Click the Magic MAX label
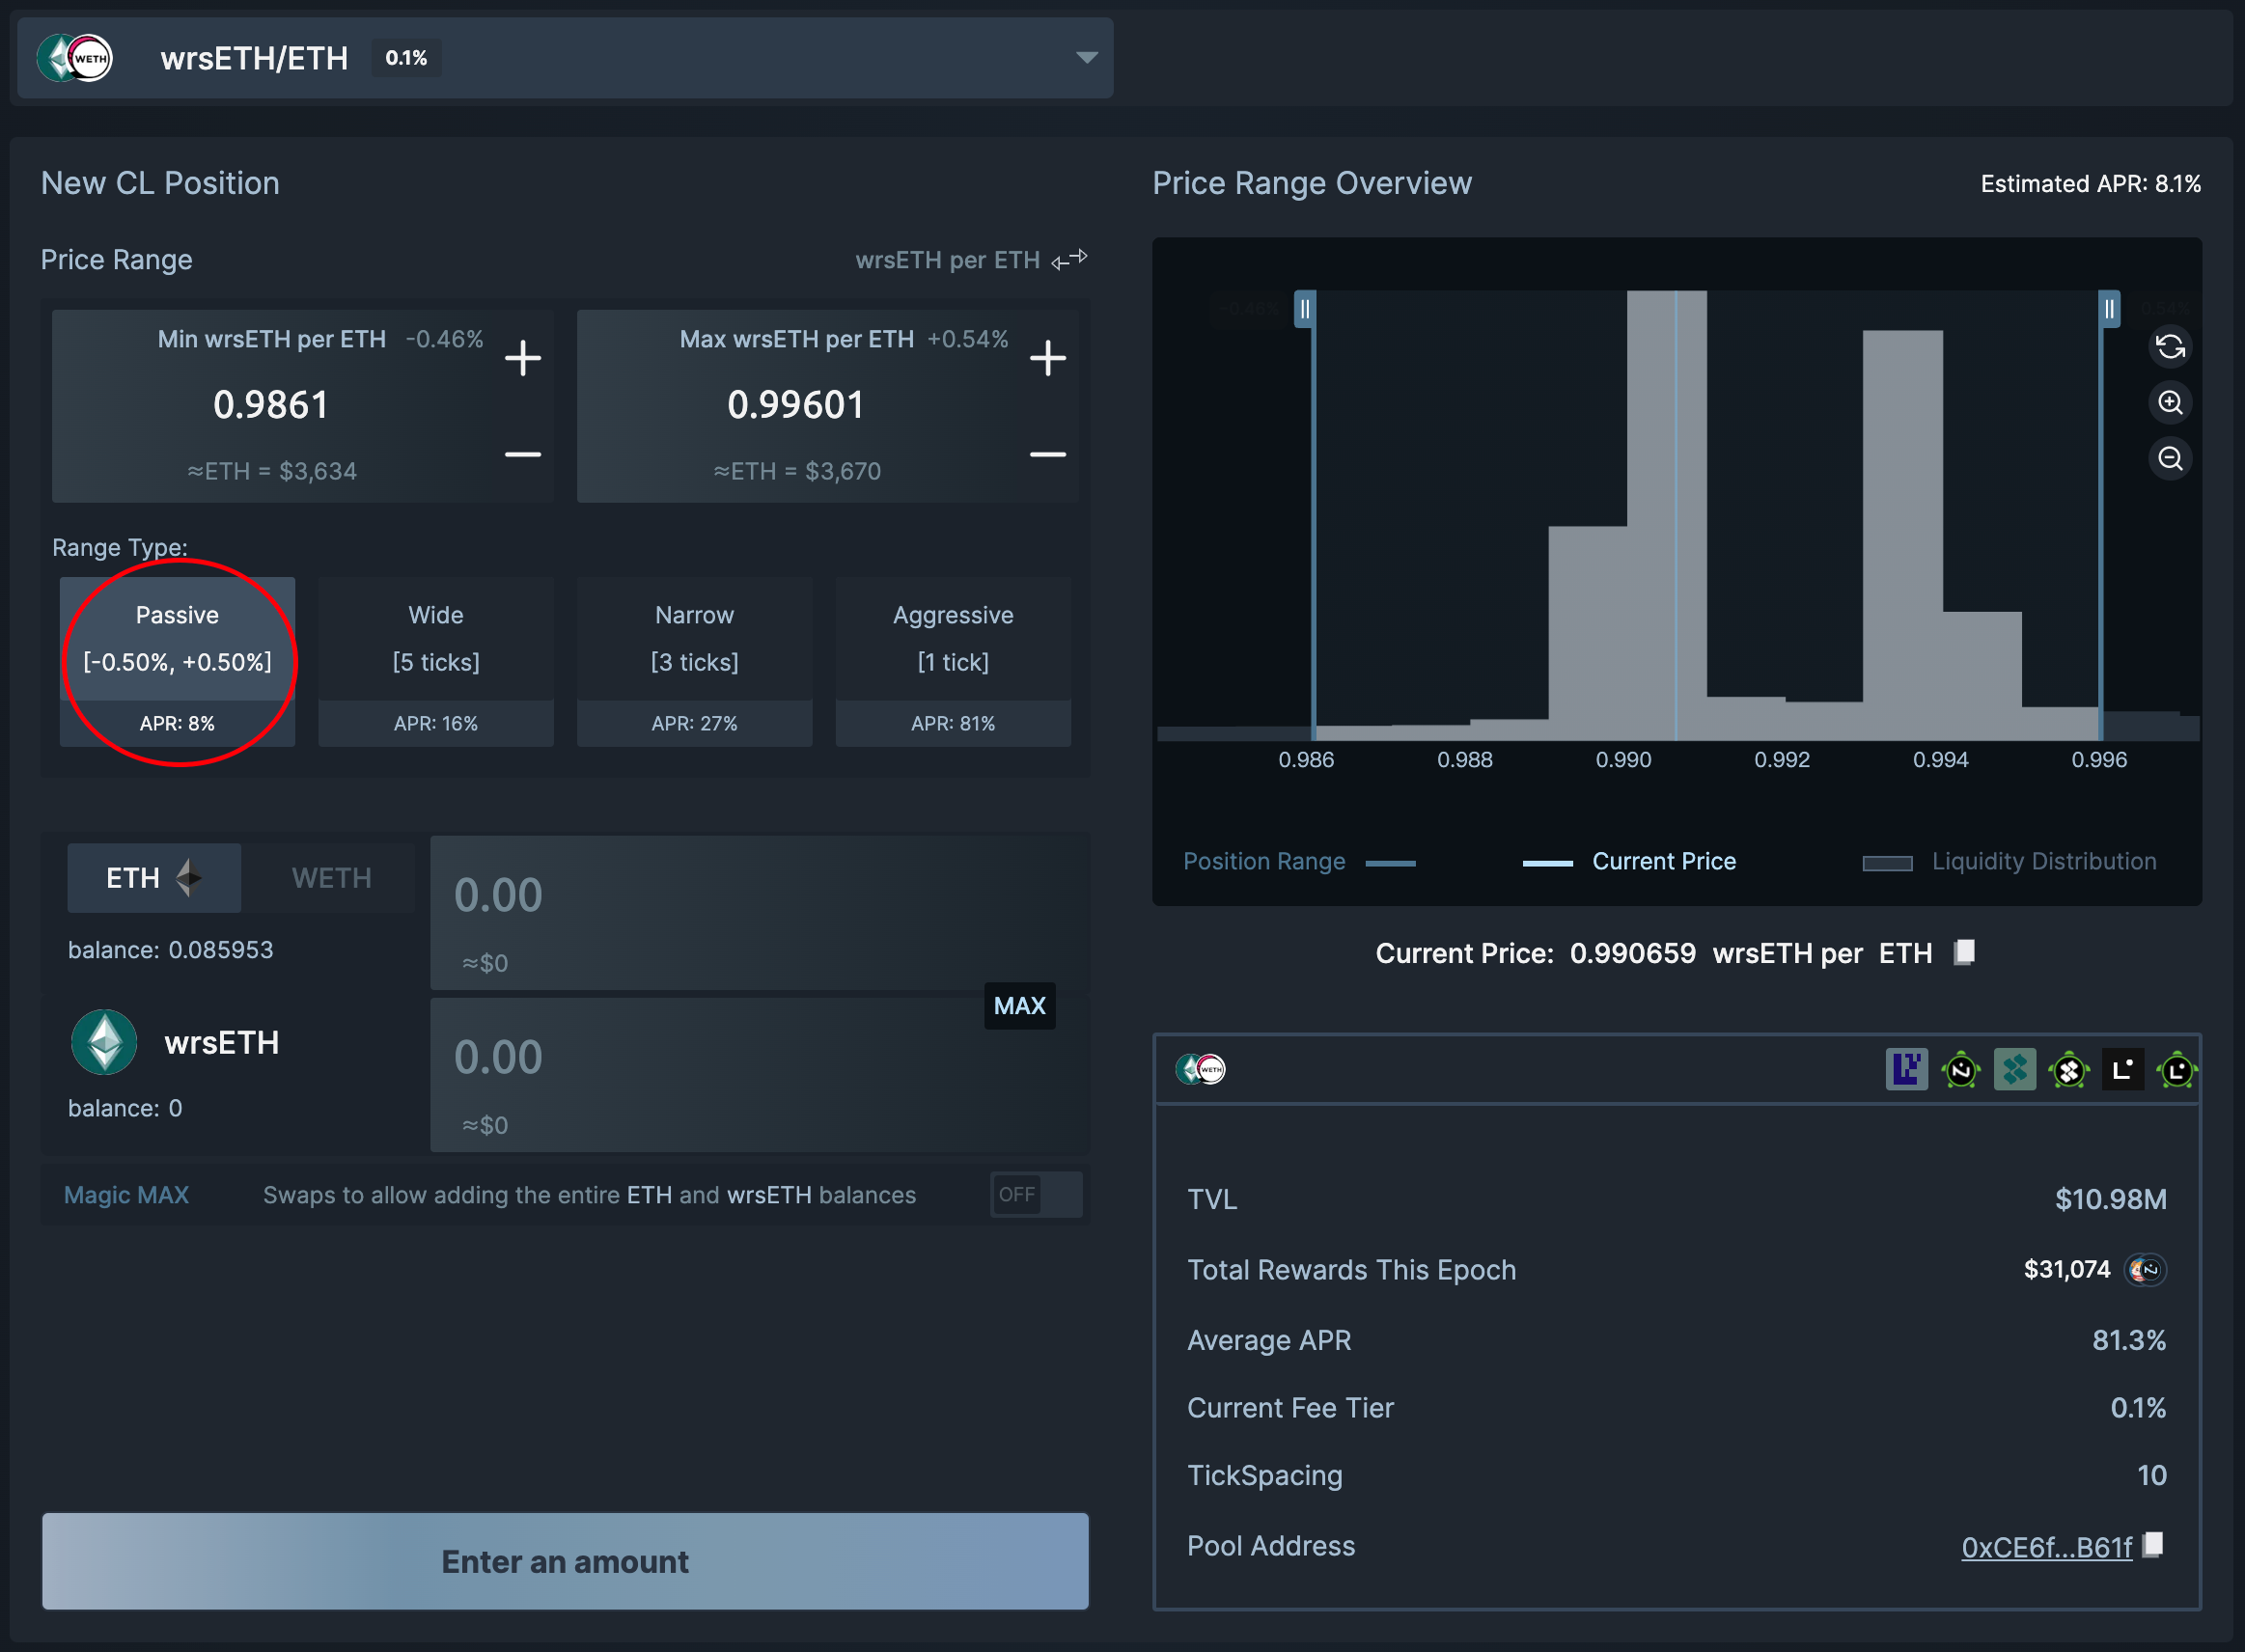 [x=126, y=1195]
